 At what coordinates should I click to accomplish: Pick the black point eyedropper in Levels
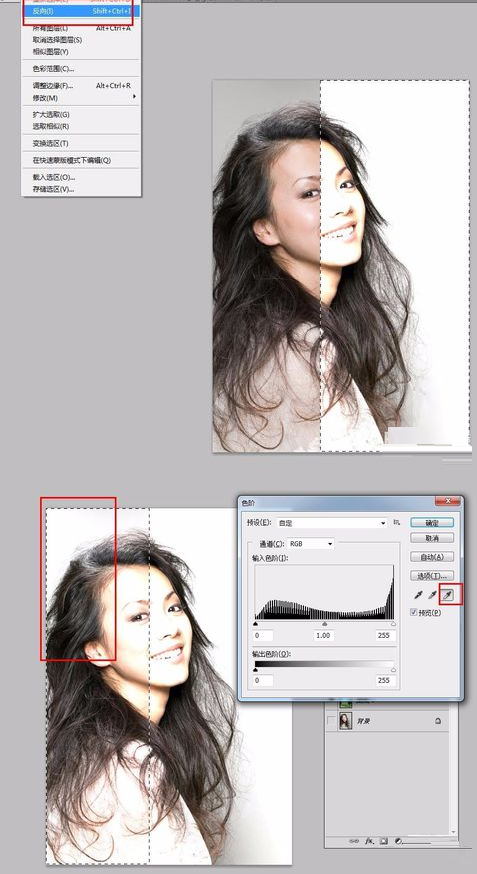pyautogui.click(x=418, y=595)
